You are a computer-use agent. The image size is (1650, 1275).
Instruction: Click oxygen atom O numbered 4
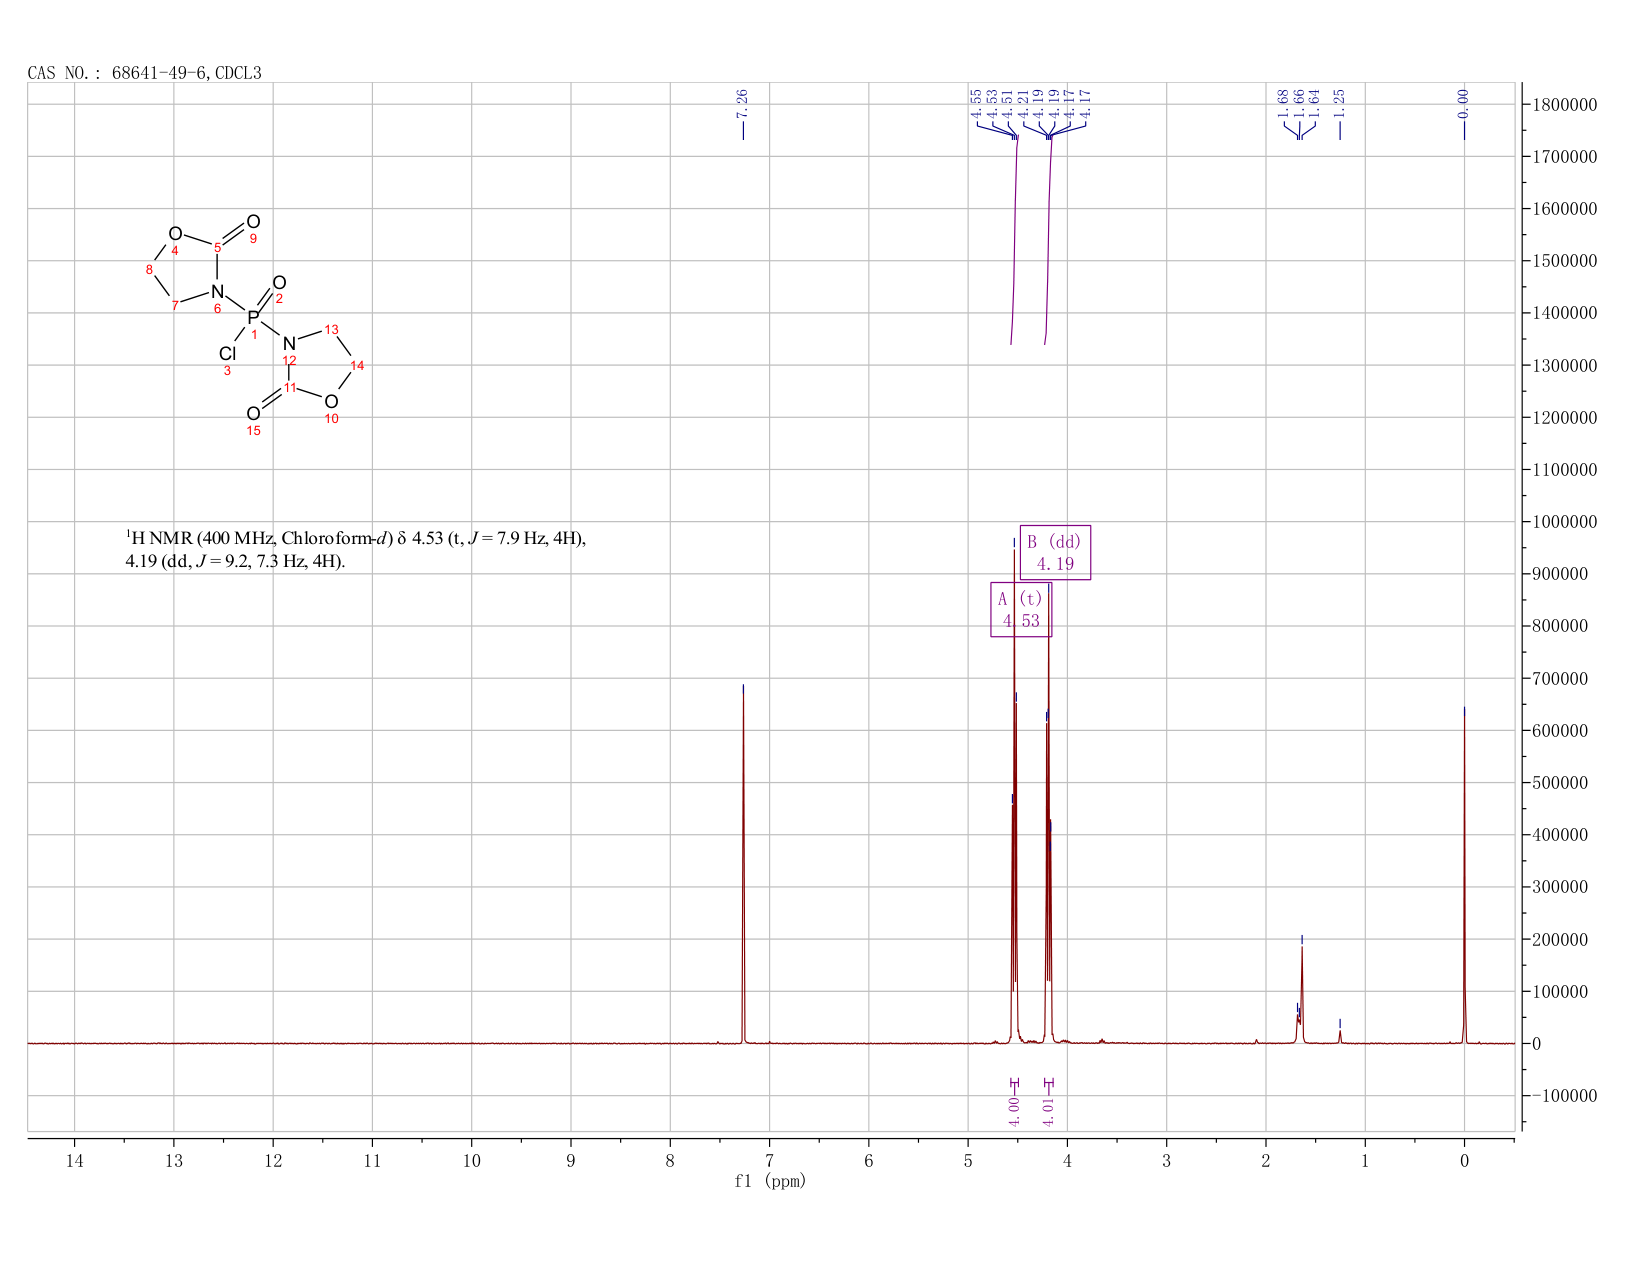(x=175, y=233)
